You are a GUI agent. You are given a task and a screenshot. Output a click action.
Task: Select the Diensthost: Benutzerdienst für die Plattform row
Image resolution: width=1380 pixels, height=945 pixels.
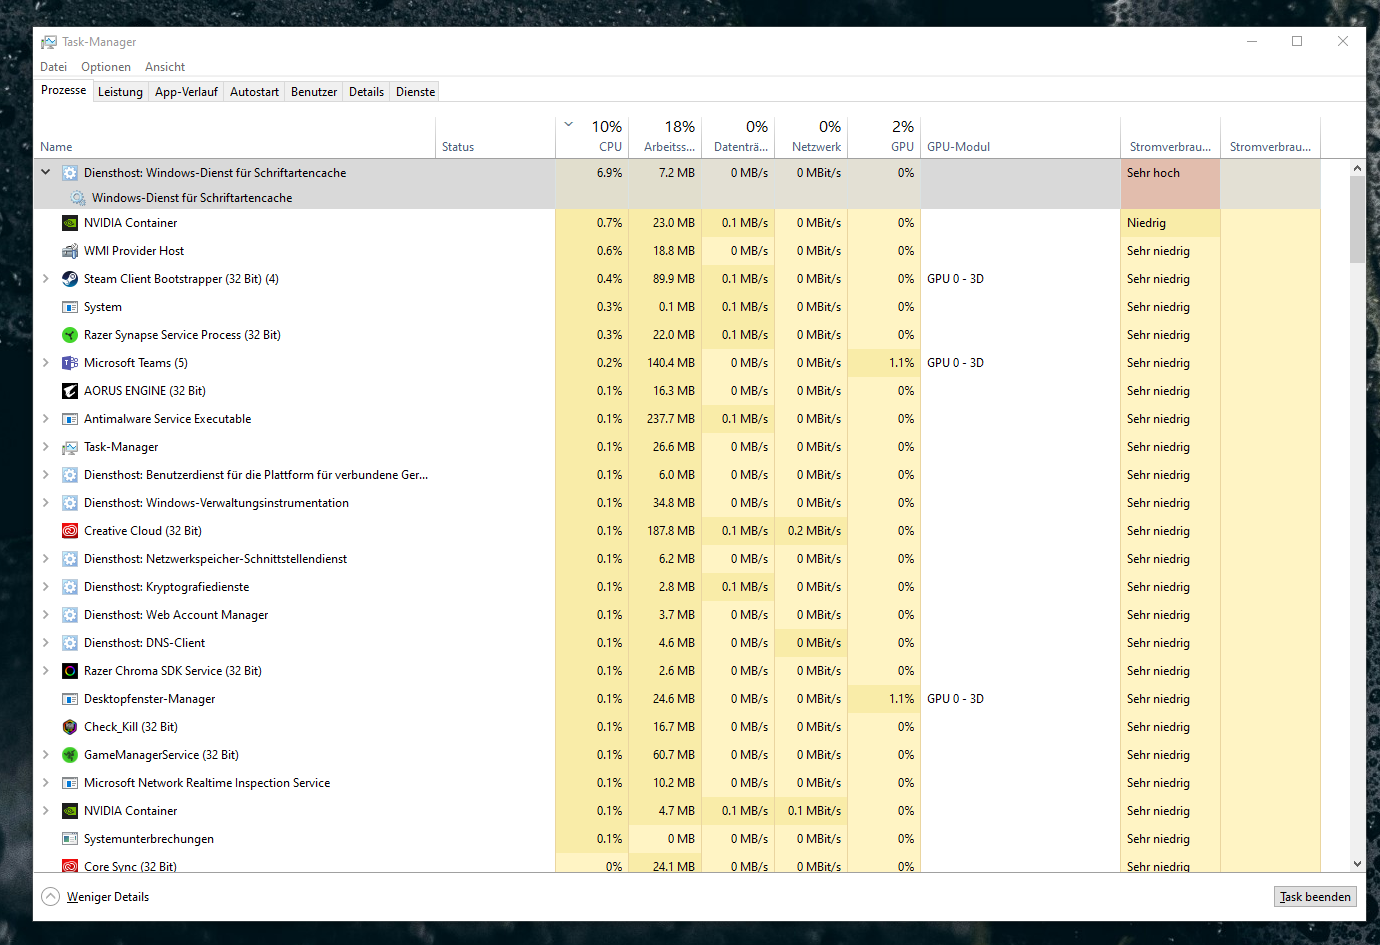677,475
